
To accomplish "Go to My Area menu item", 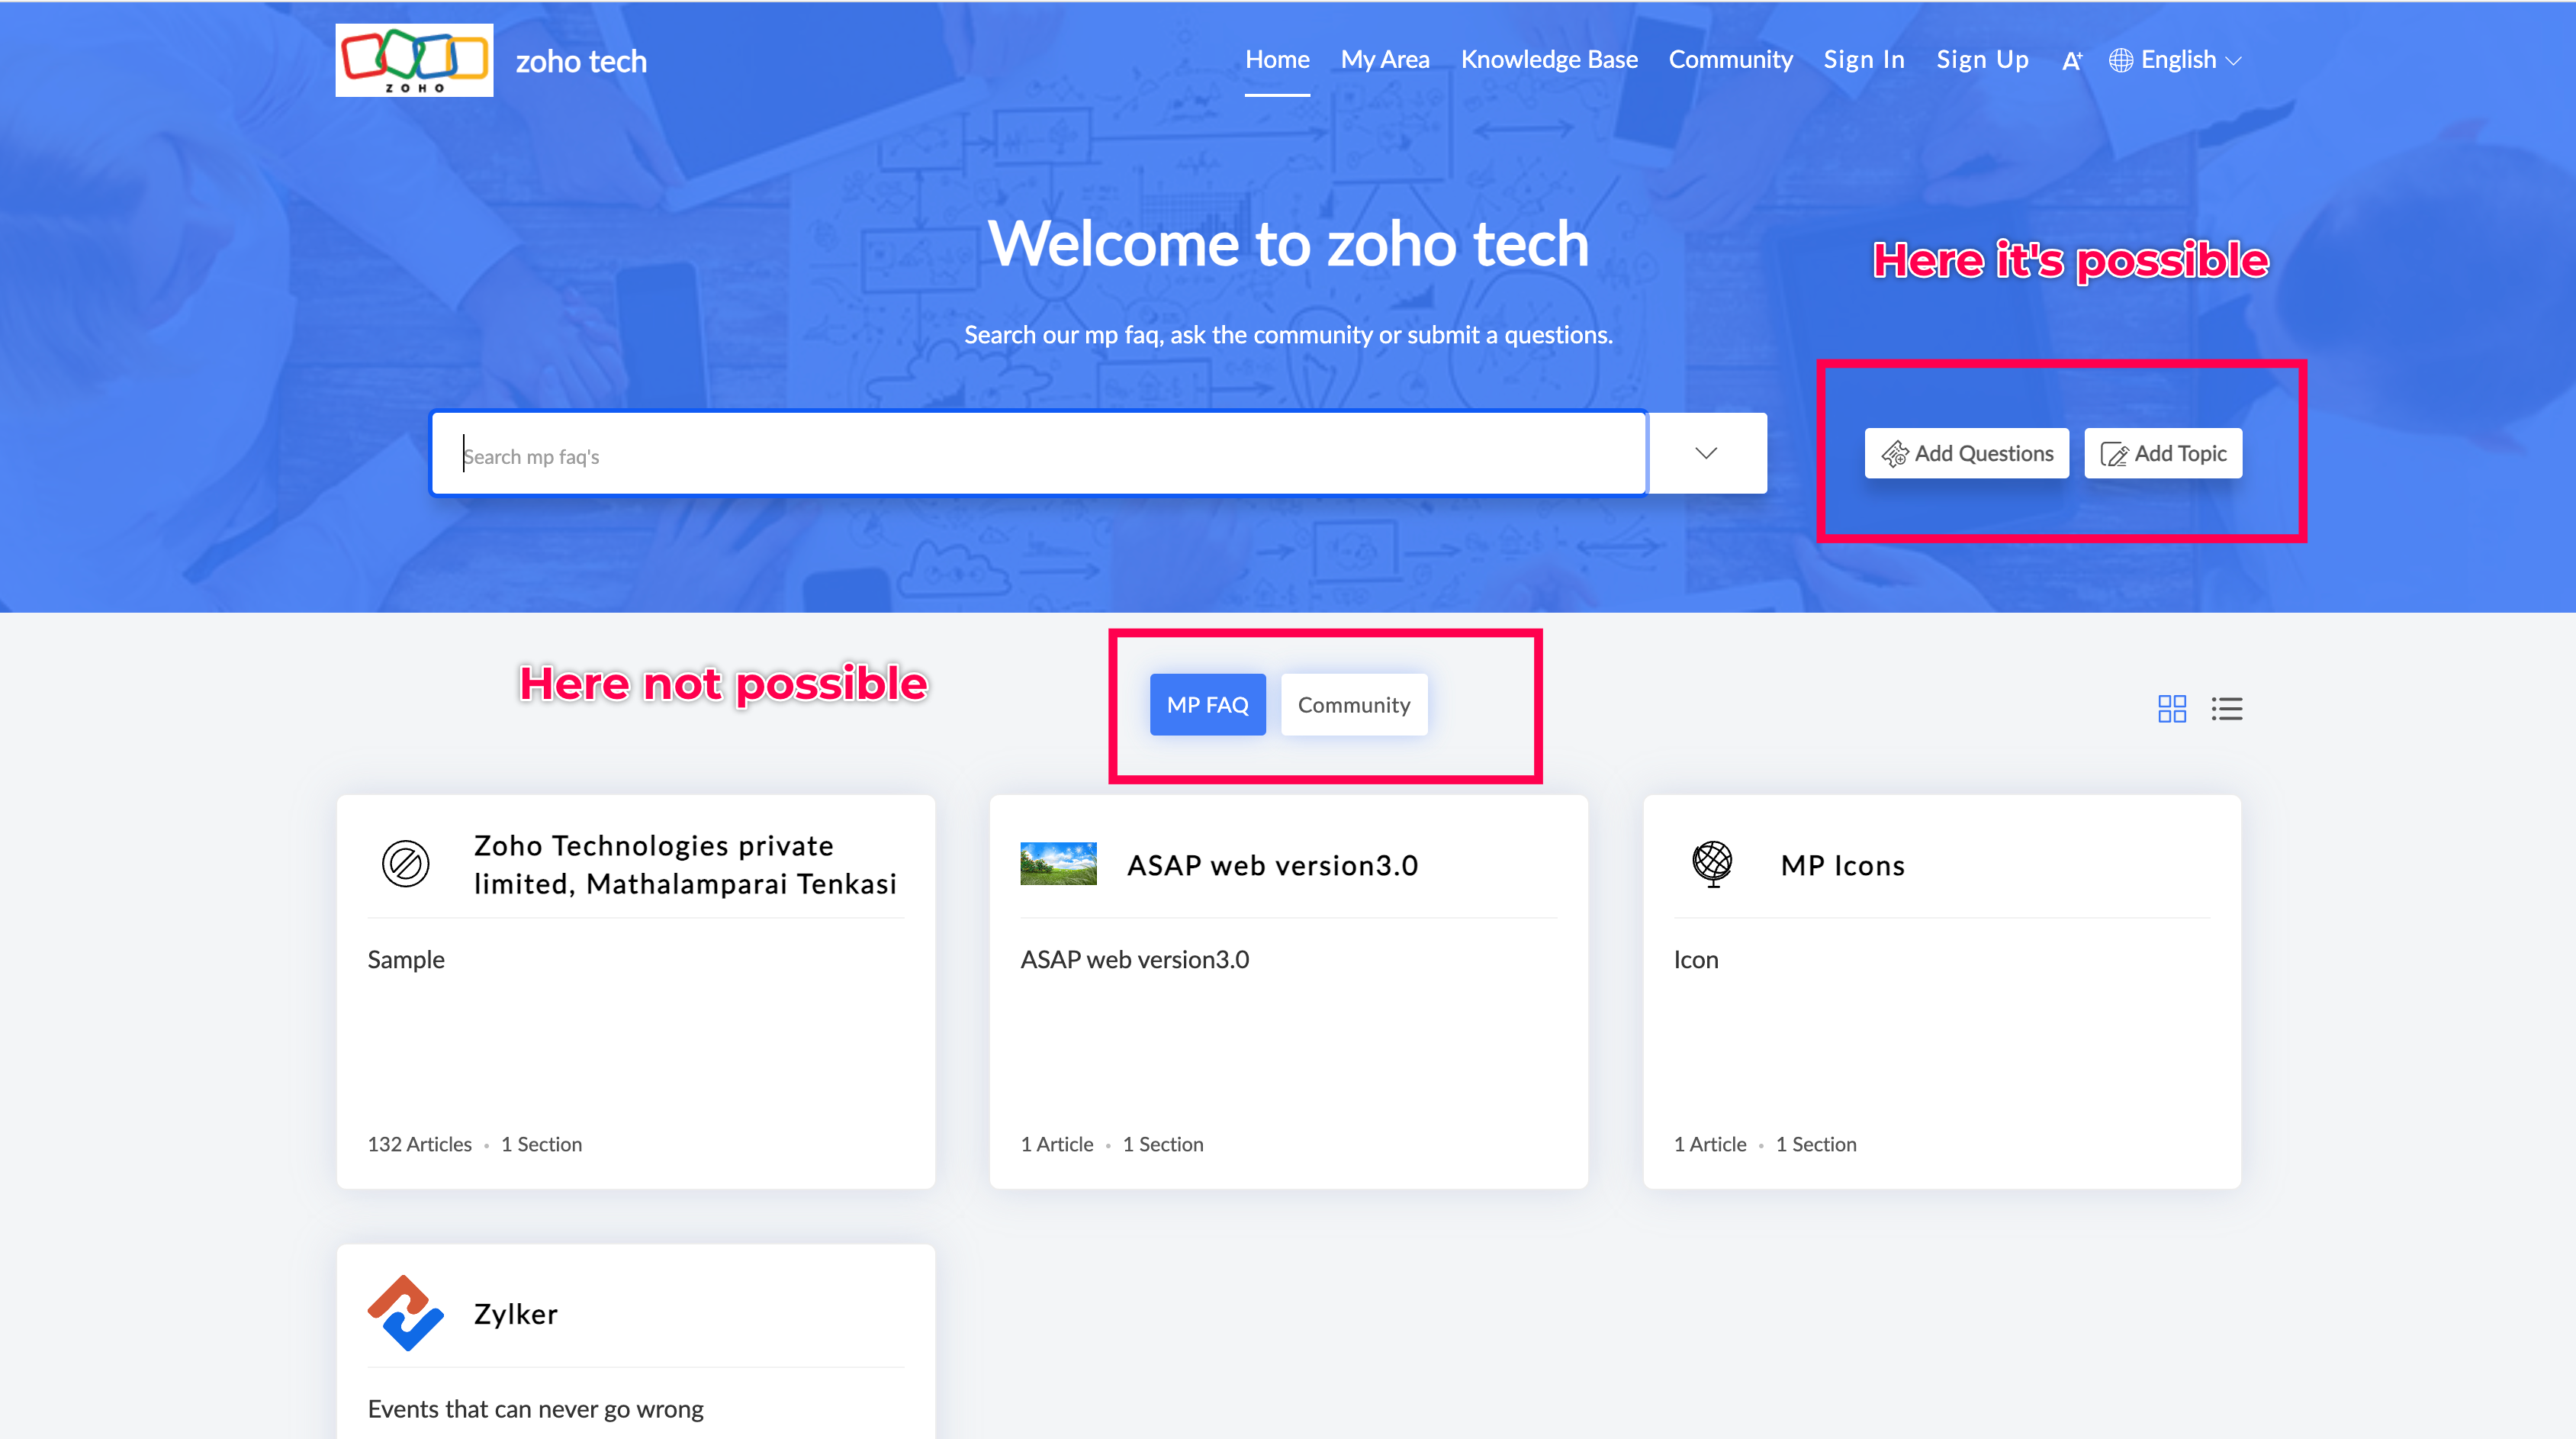I will [1385, 60].
